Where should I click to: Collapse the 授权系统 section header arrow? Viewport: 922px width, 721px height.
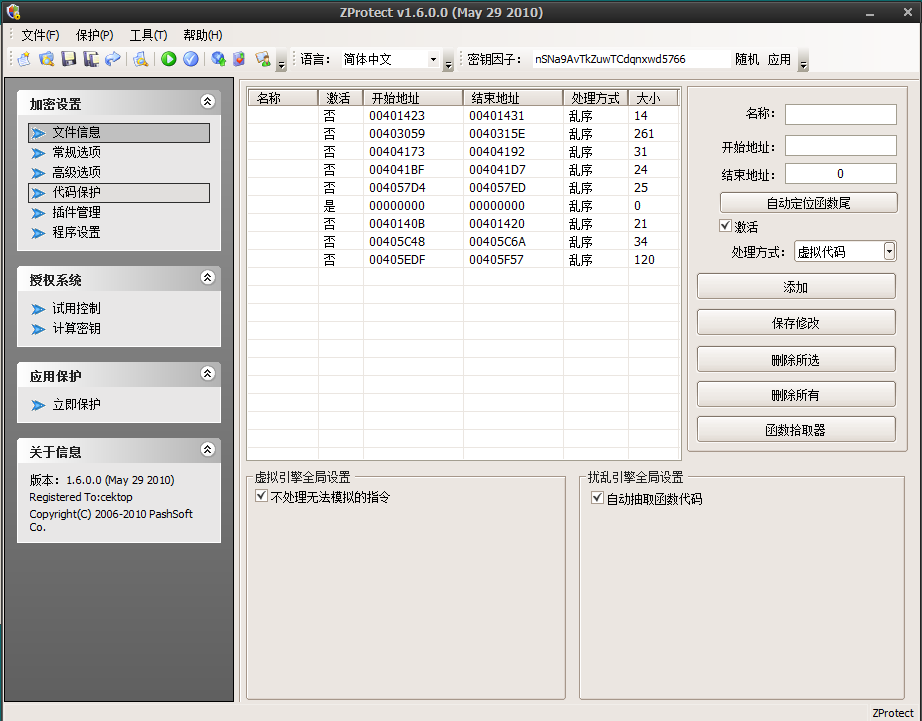tap(207, 277)
